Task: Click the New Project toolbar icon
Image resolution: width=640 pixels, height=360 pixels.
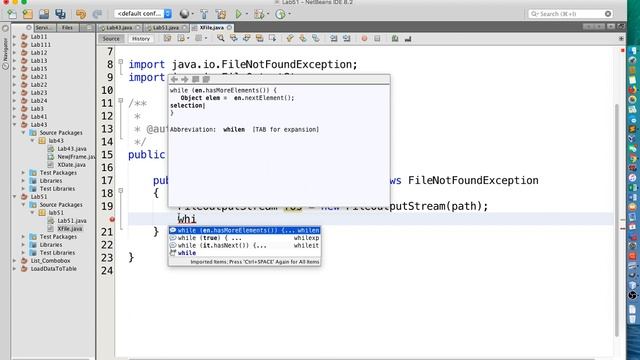Action: 28,14
